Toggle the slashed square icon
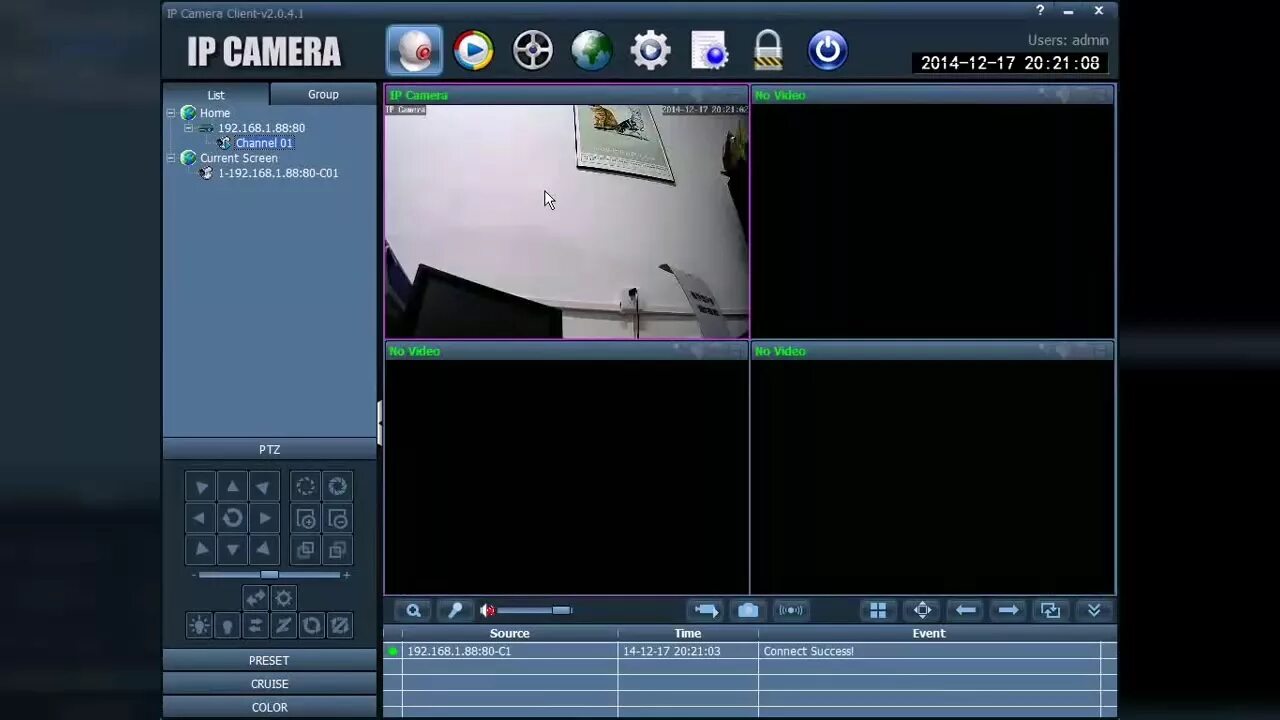 click(340, 626)
